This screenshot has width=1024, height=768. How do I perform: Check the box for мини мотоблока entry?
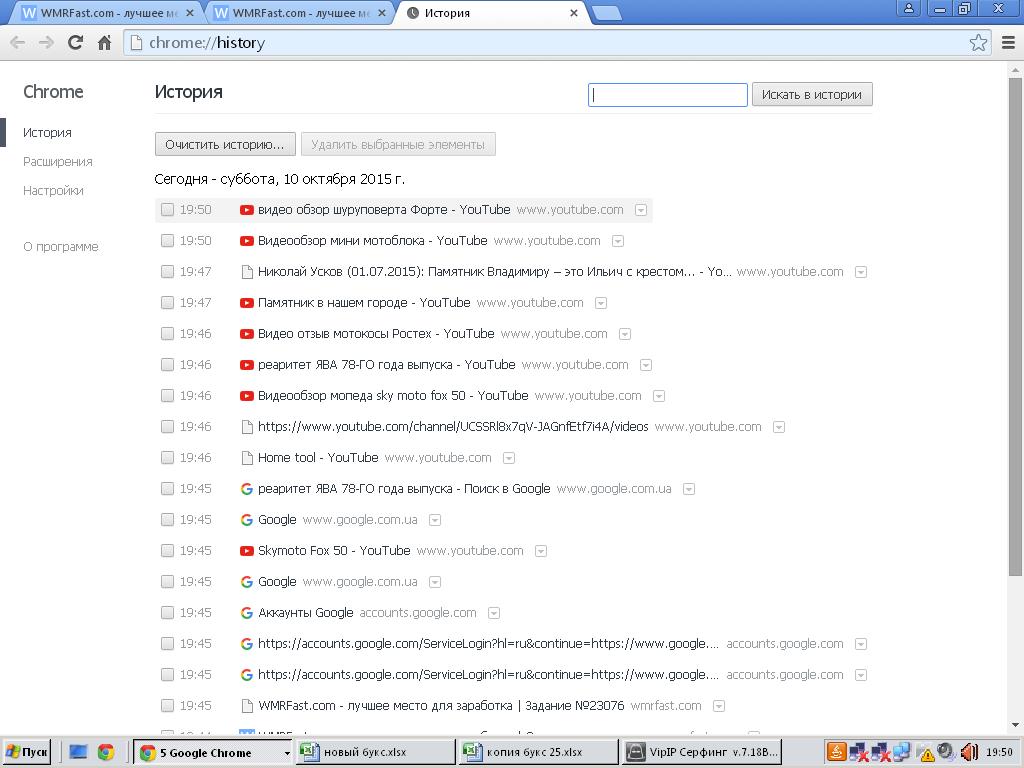pos(167,241)
